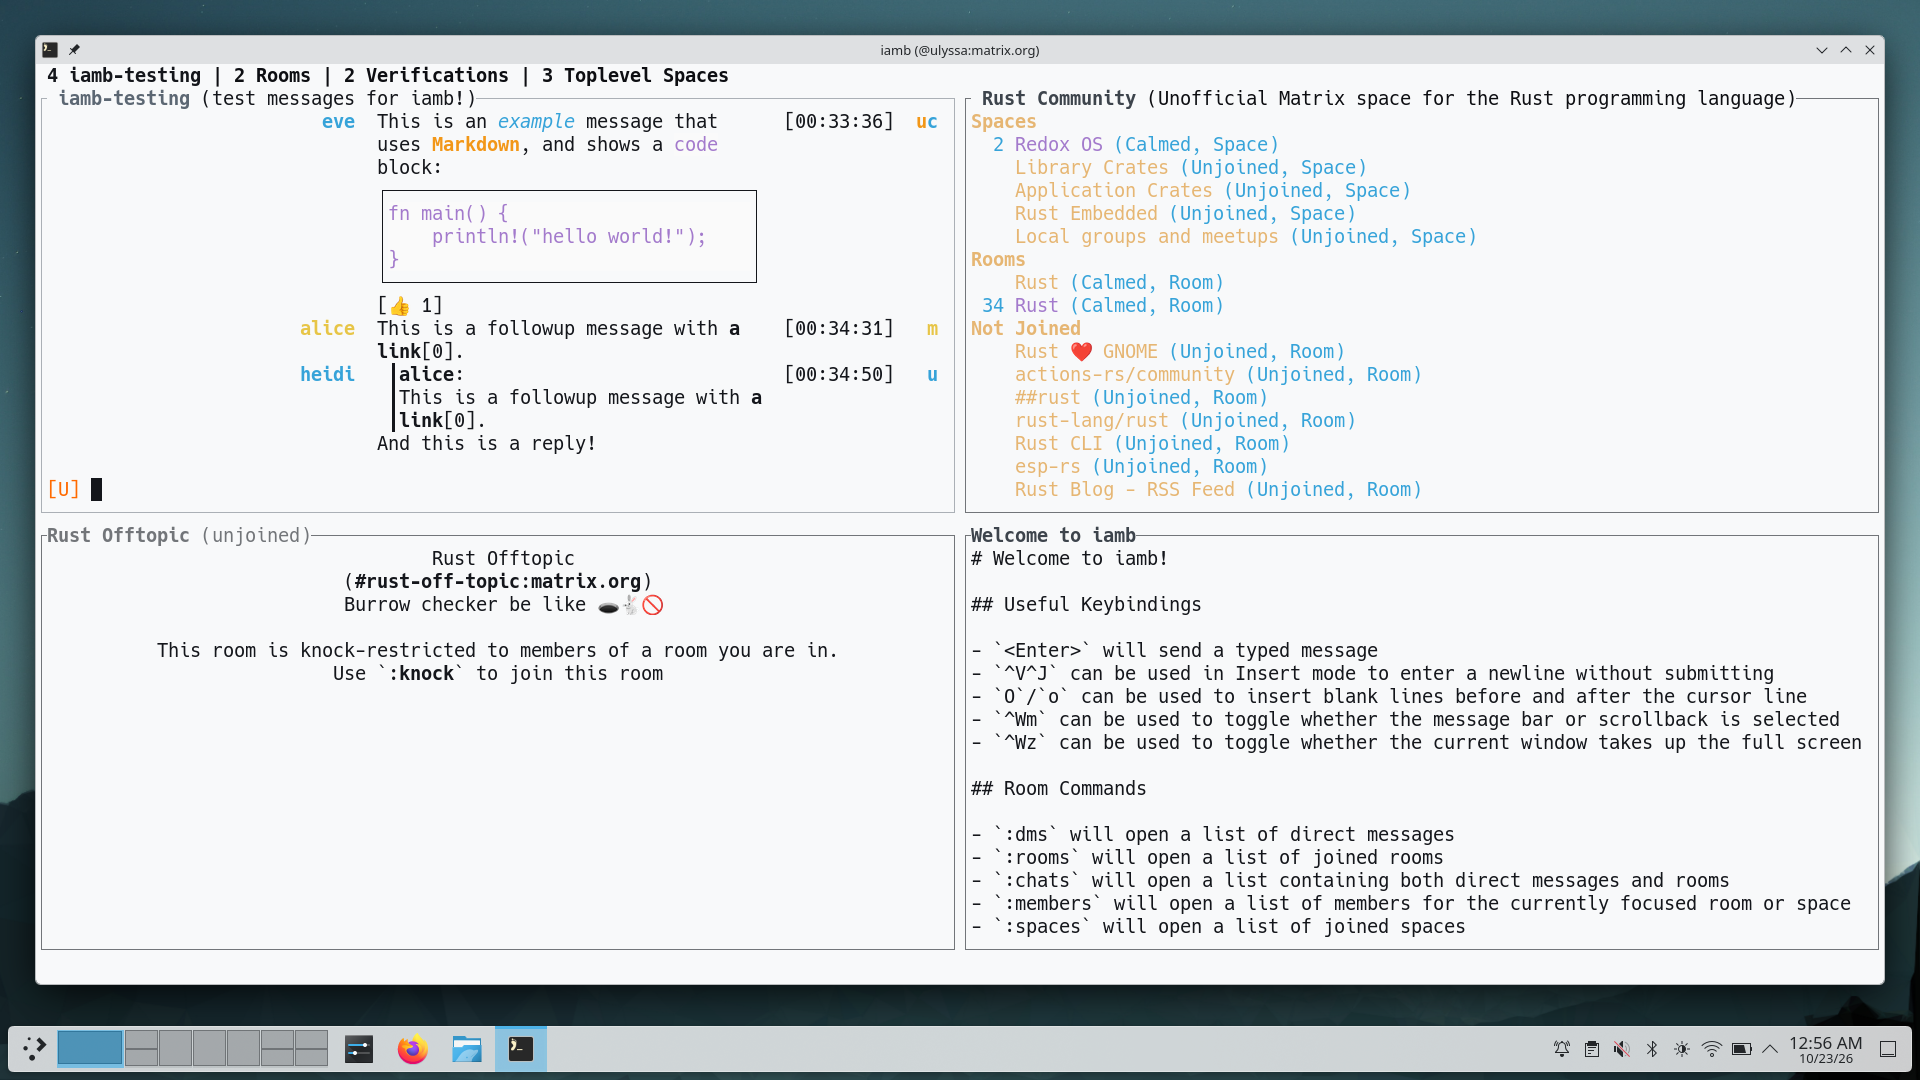
Task: Select the Rust GNOME room row
Action: coord(1180,351)
